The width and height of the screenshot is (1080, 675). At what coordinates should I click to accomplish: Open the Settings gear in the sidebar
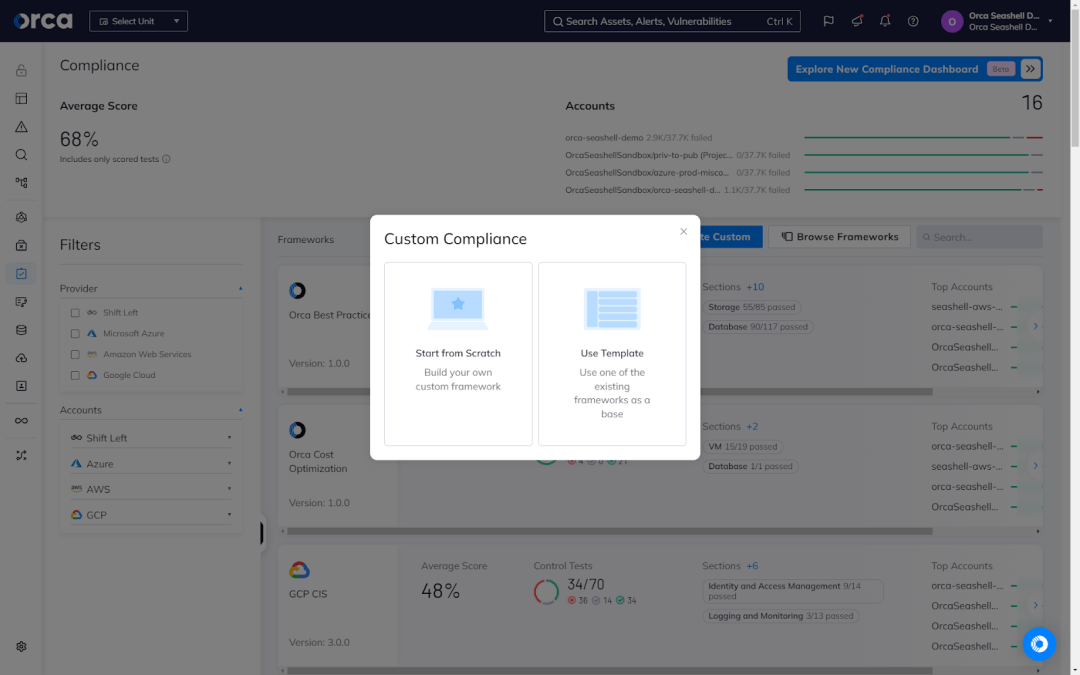click(21, 647)
